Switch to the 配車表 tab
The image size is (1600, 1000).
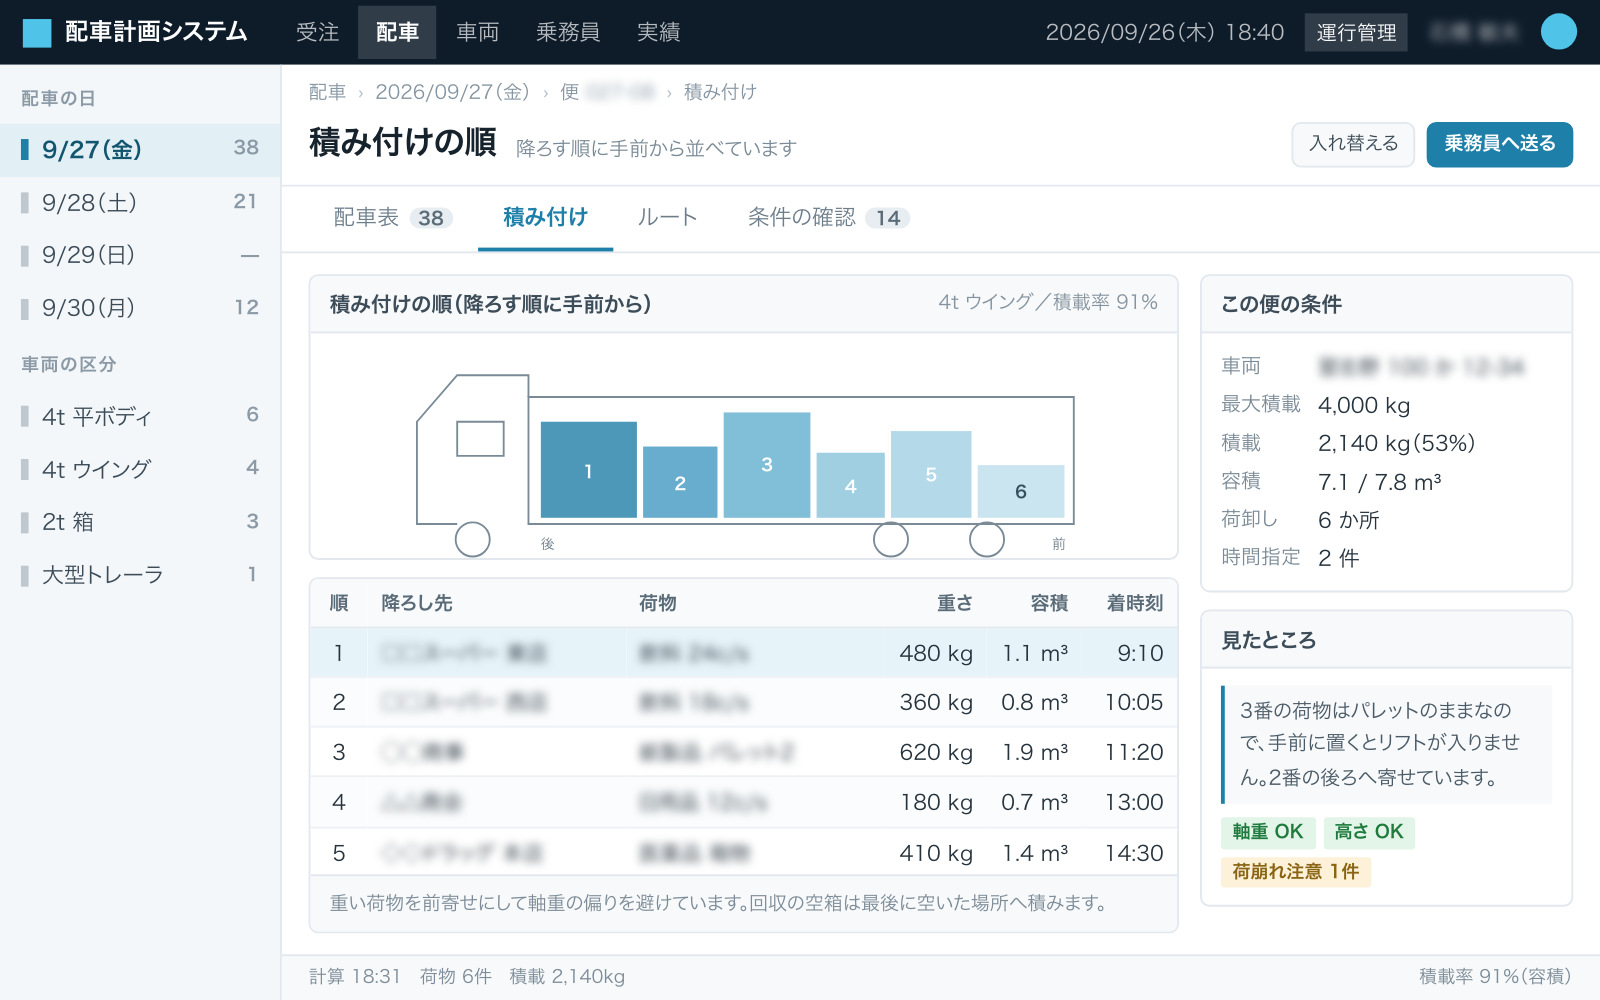(x=392, y=218)
